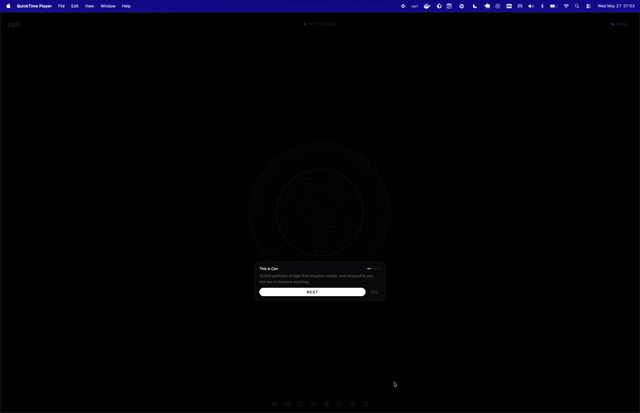Click the calendar menu bar icon
Screen dimensions: 640x413
point(449,6)
